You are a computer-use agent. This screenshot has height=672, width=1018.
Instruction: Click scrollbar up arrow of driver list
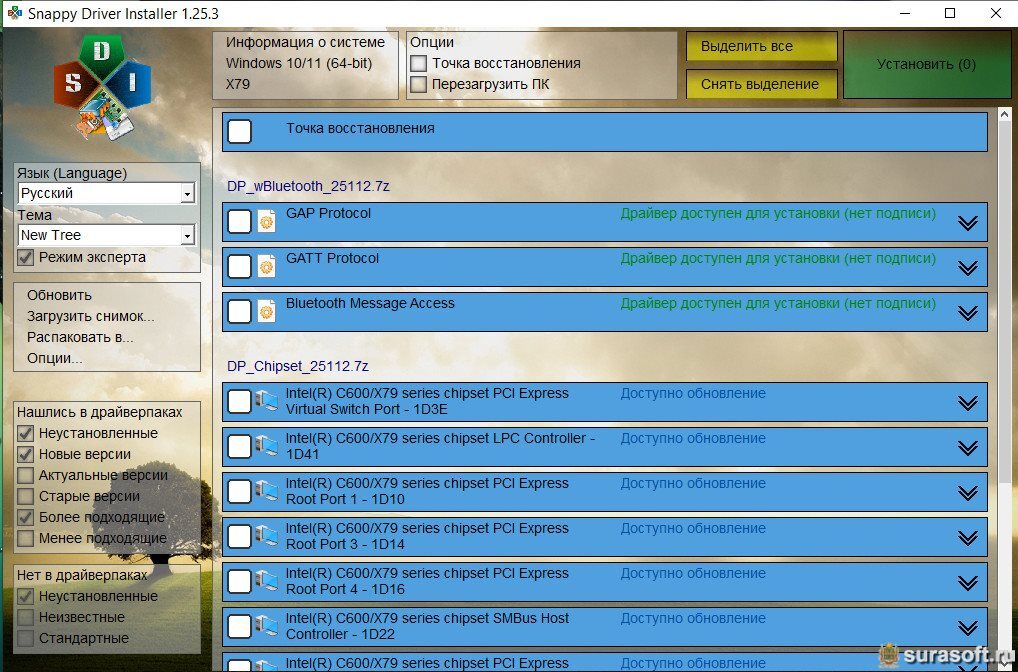1004,115
